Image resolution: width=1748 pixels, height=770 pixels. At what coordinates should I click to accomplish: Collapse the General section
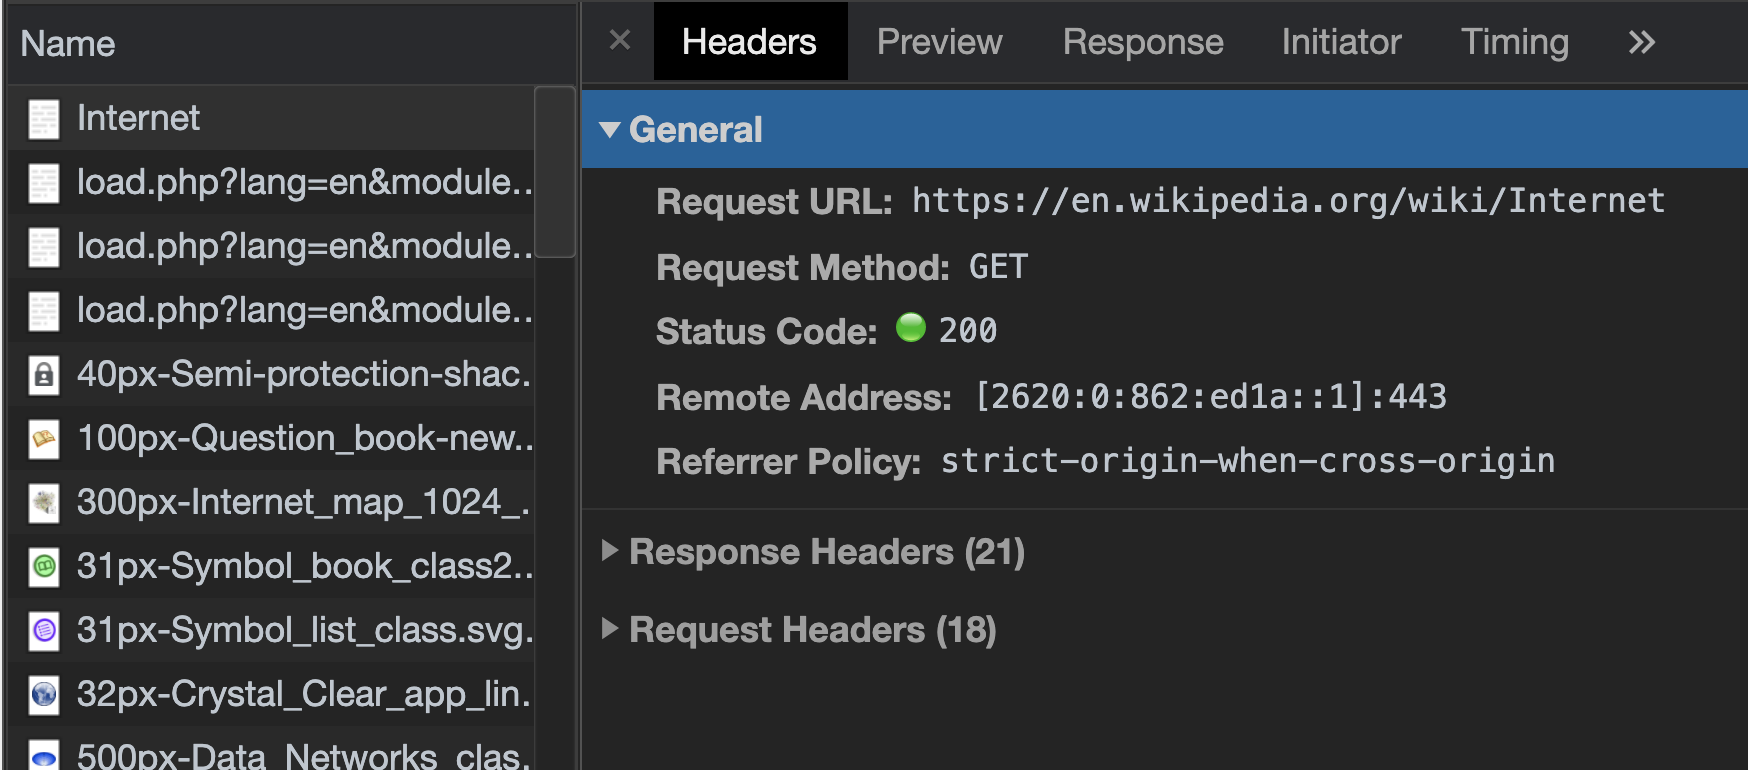point(611,129)
